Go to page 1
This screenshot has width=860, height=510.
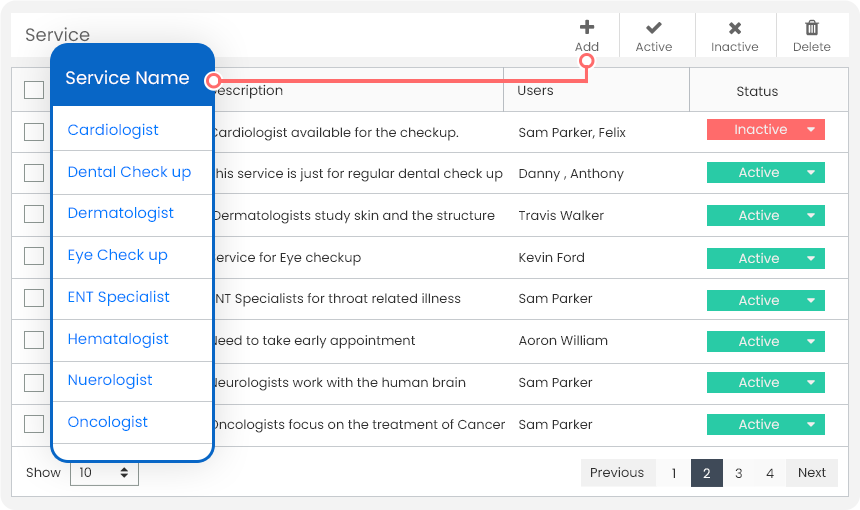(x=674, y=473)
